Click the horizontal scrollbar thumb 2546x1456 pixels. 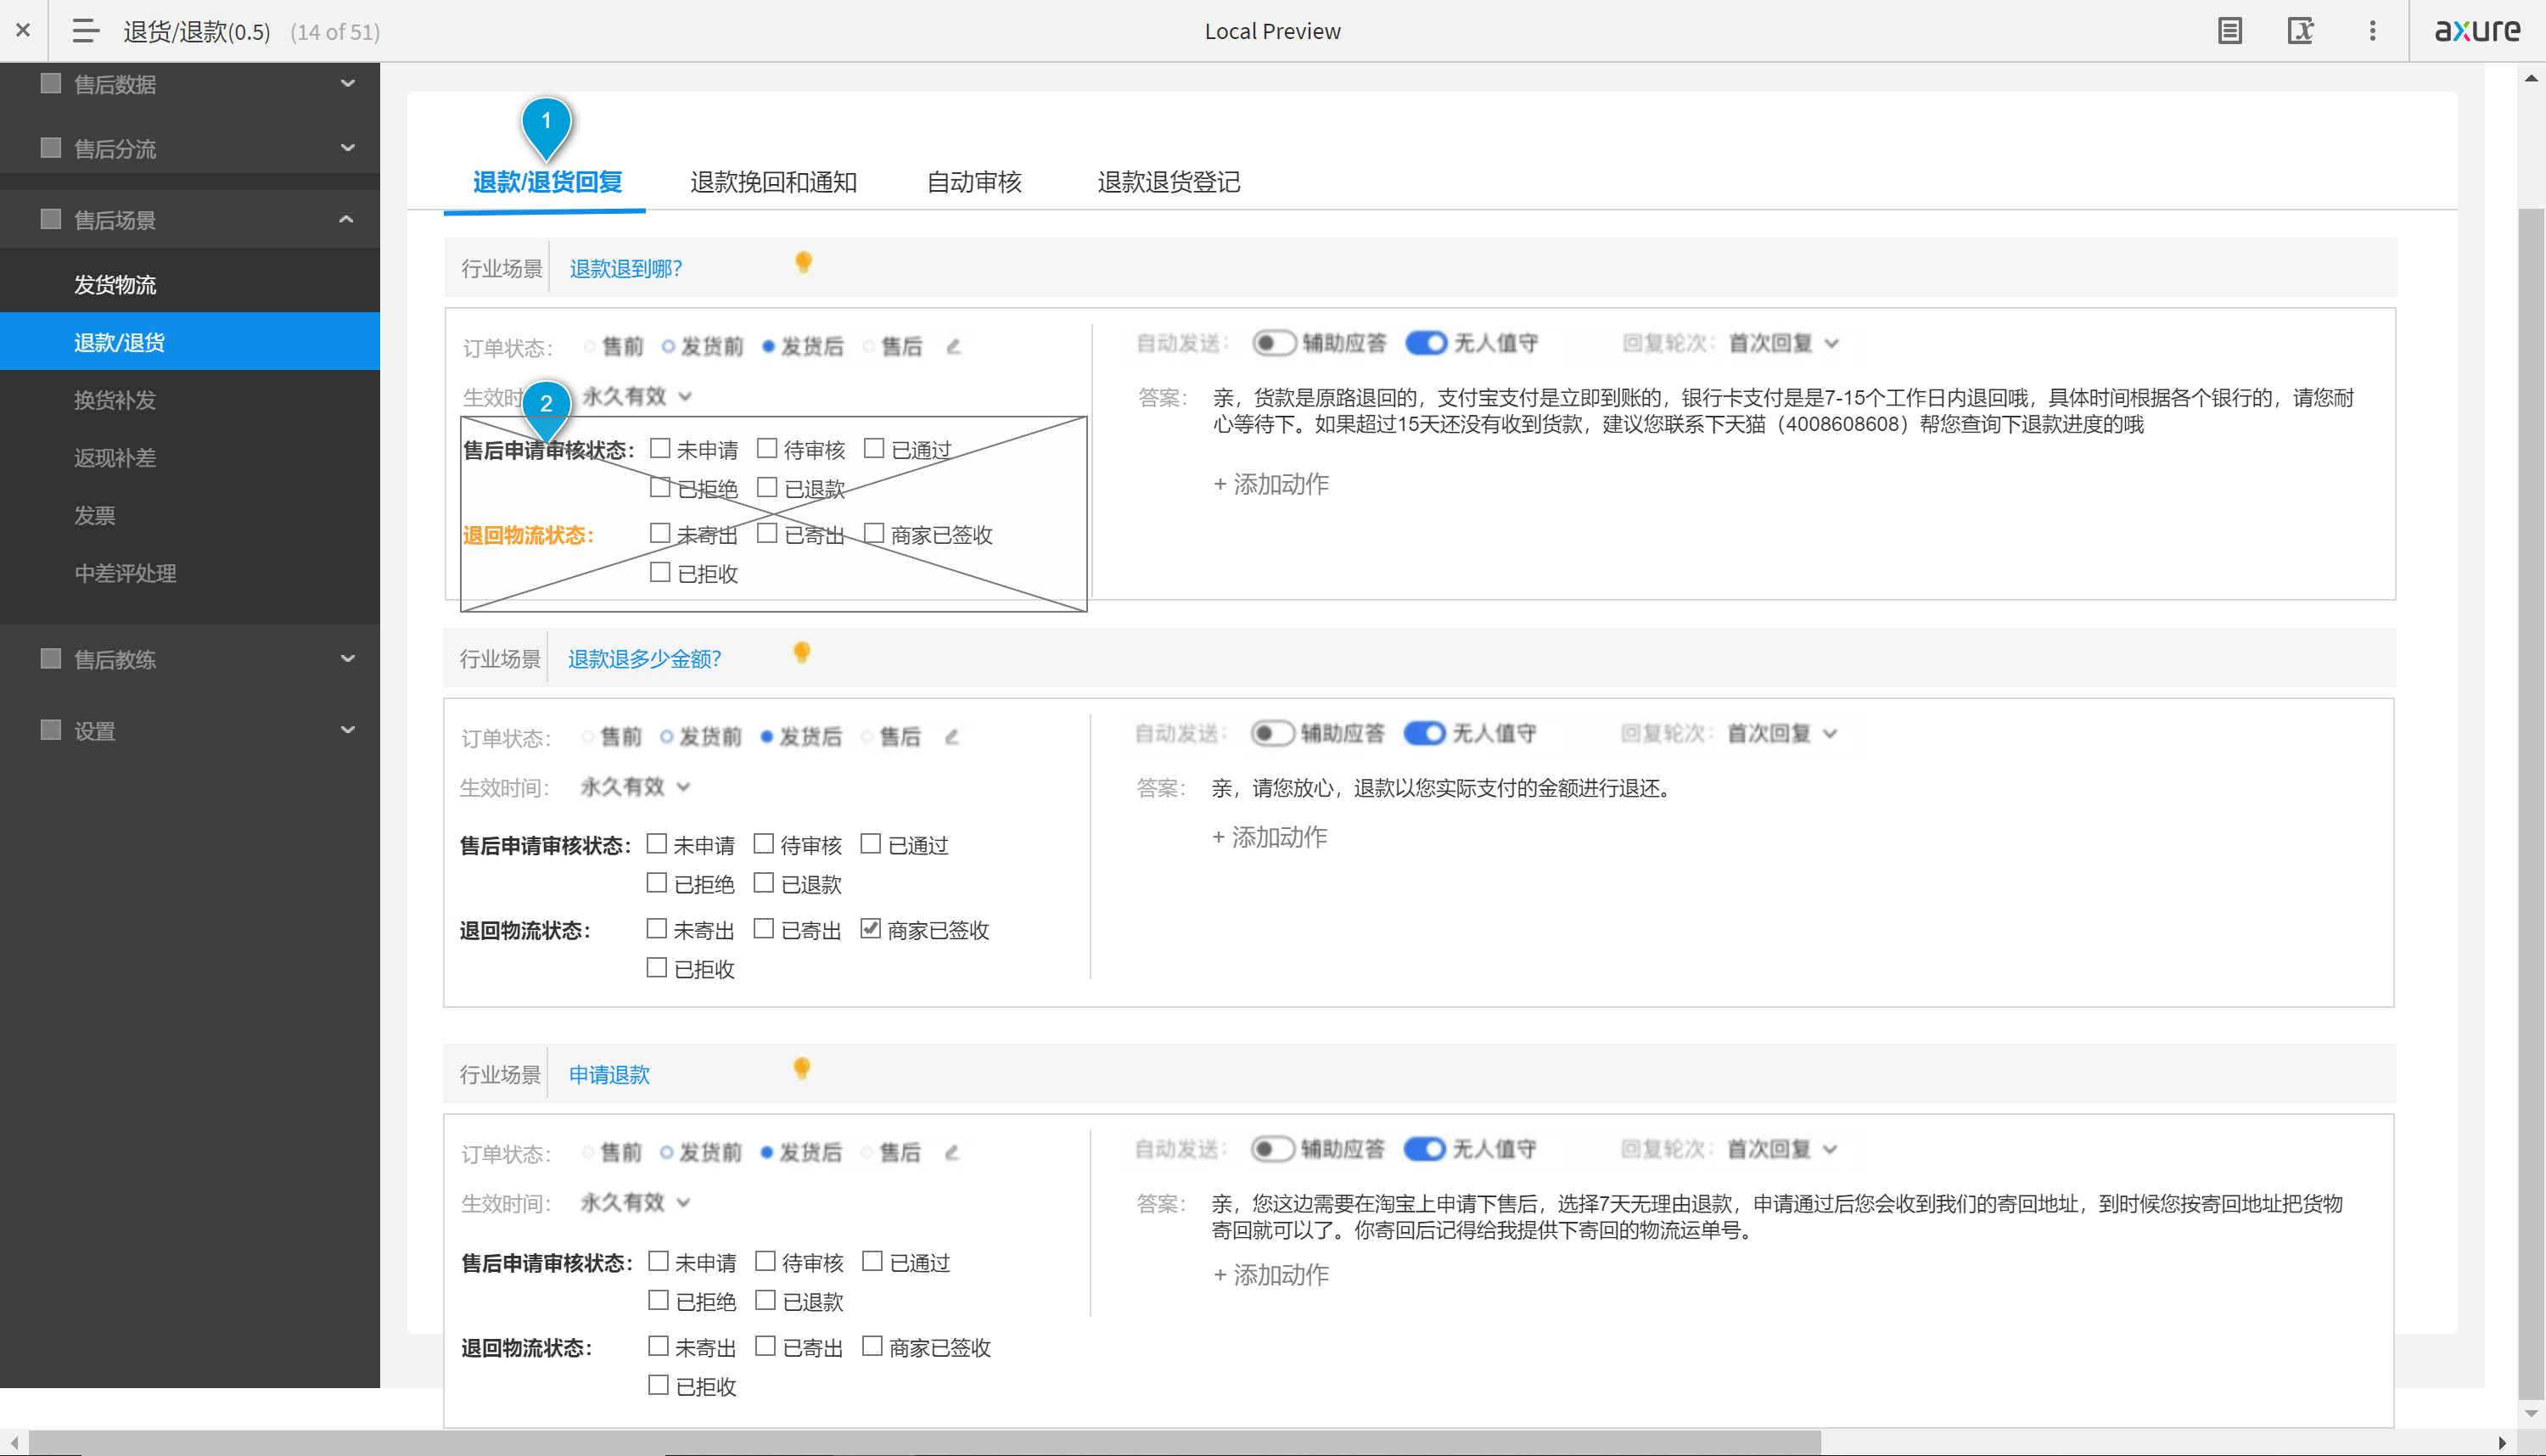coord(924,1443)
